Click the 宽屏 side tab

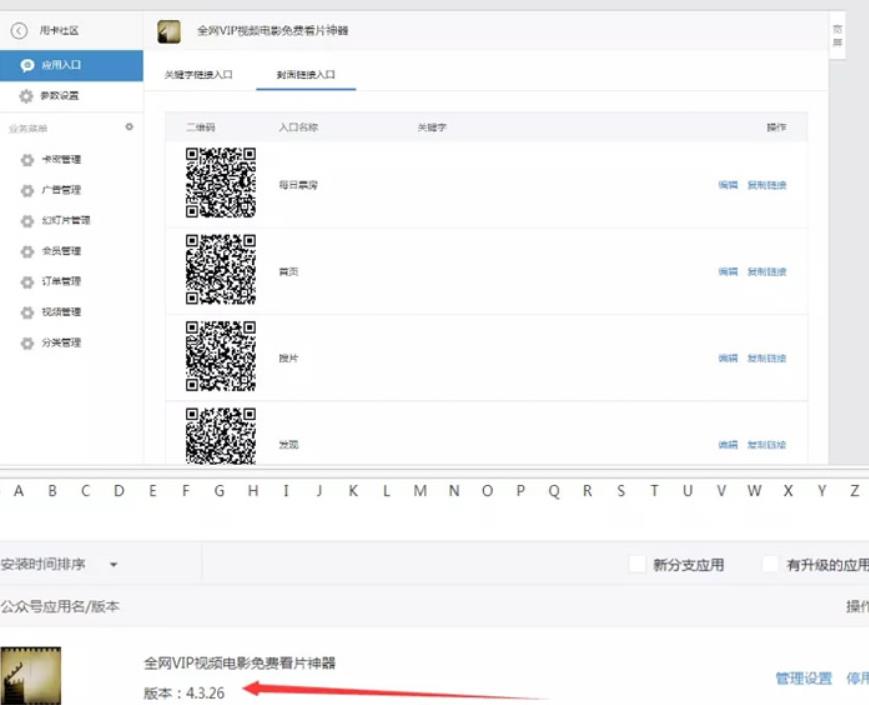tap(837, 35)
